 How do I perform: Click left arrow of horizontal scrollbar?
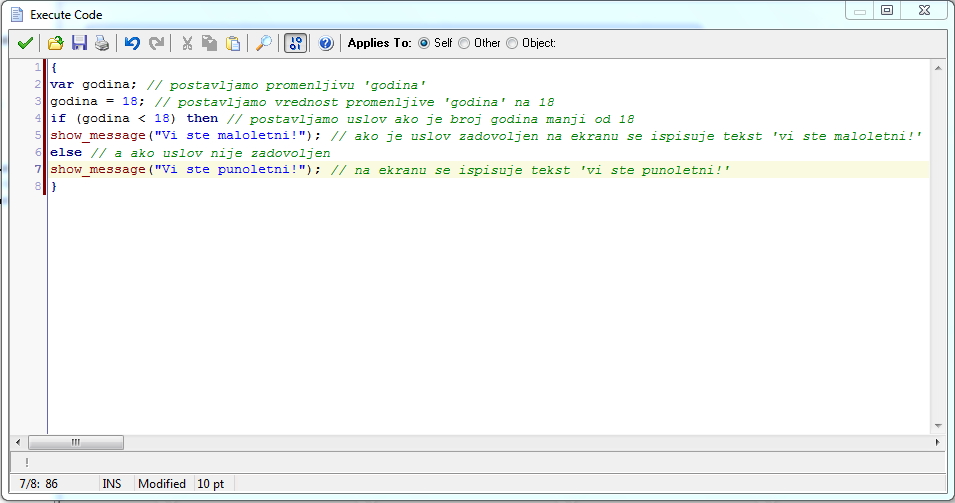(x=18, y=442)
